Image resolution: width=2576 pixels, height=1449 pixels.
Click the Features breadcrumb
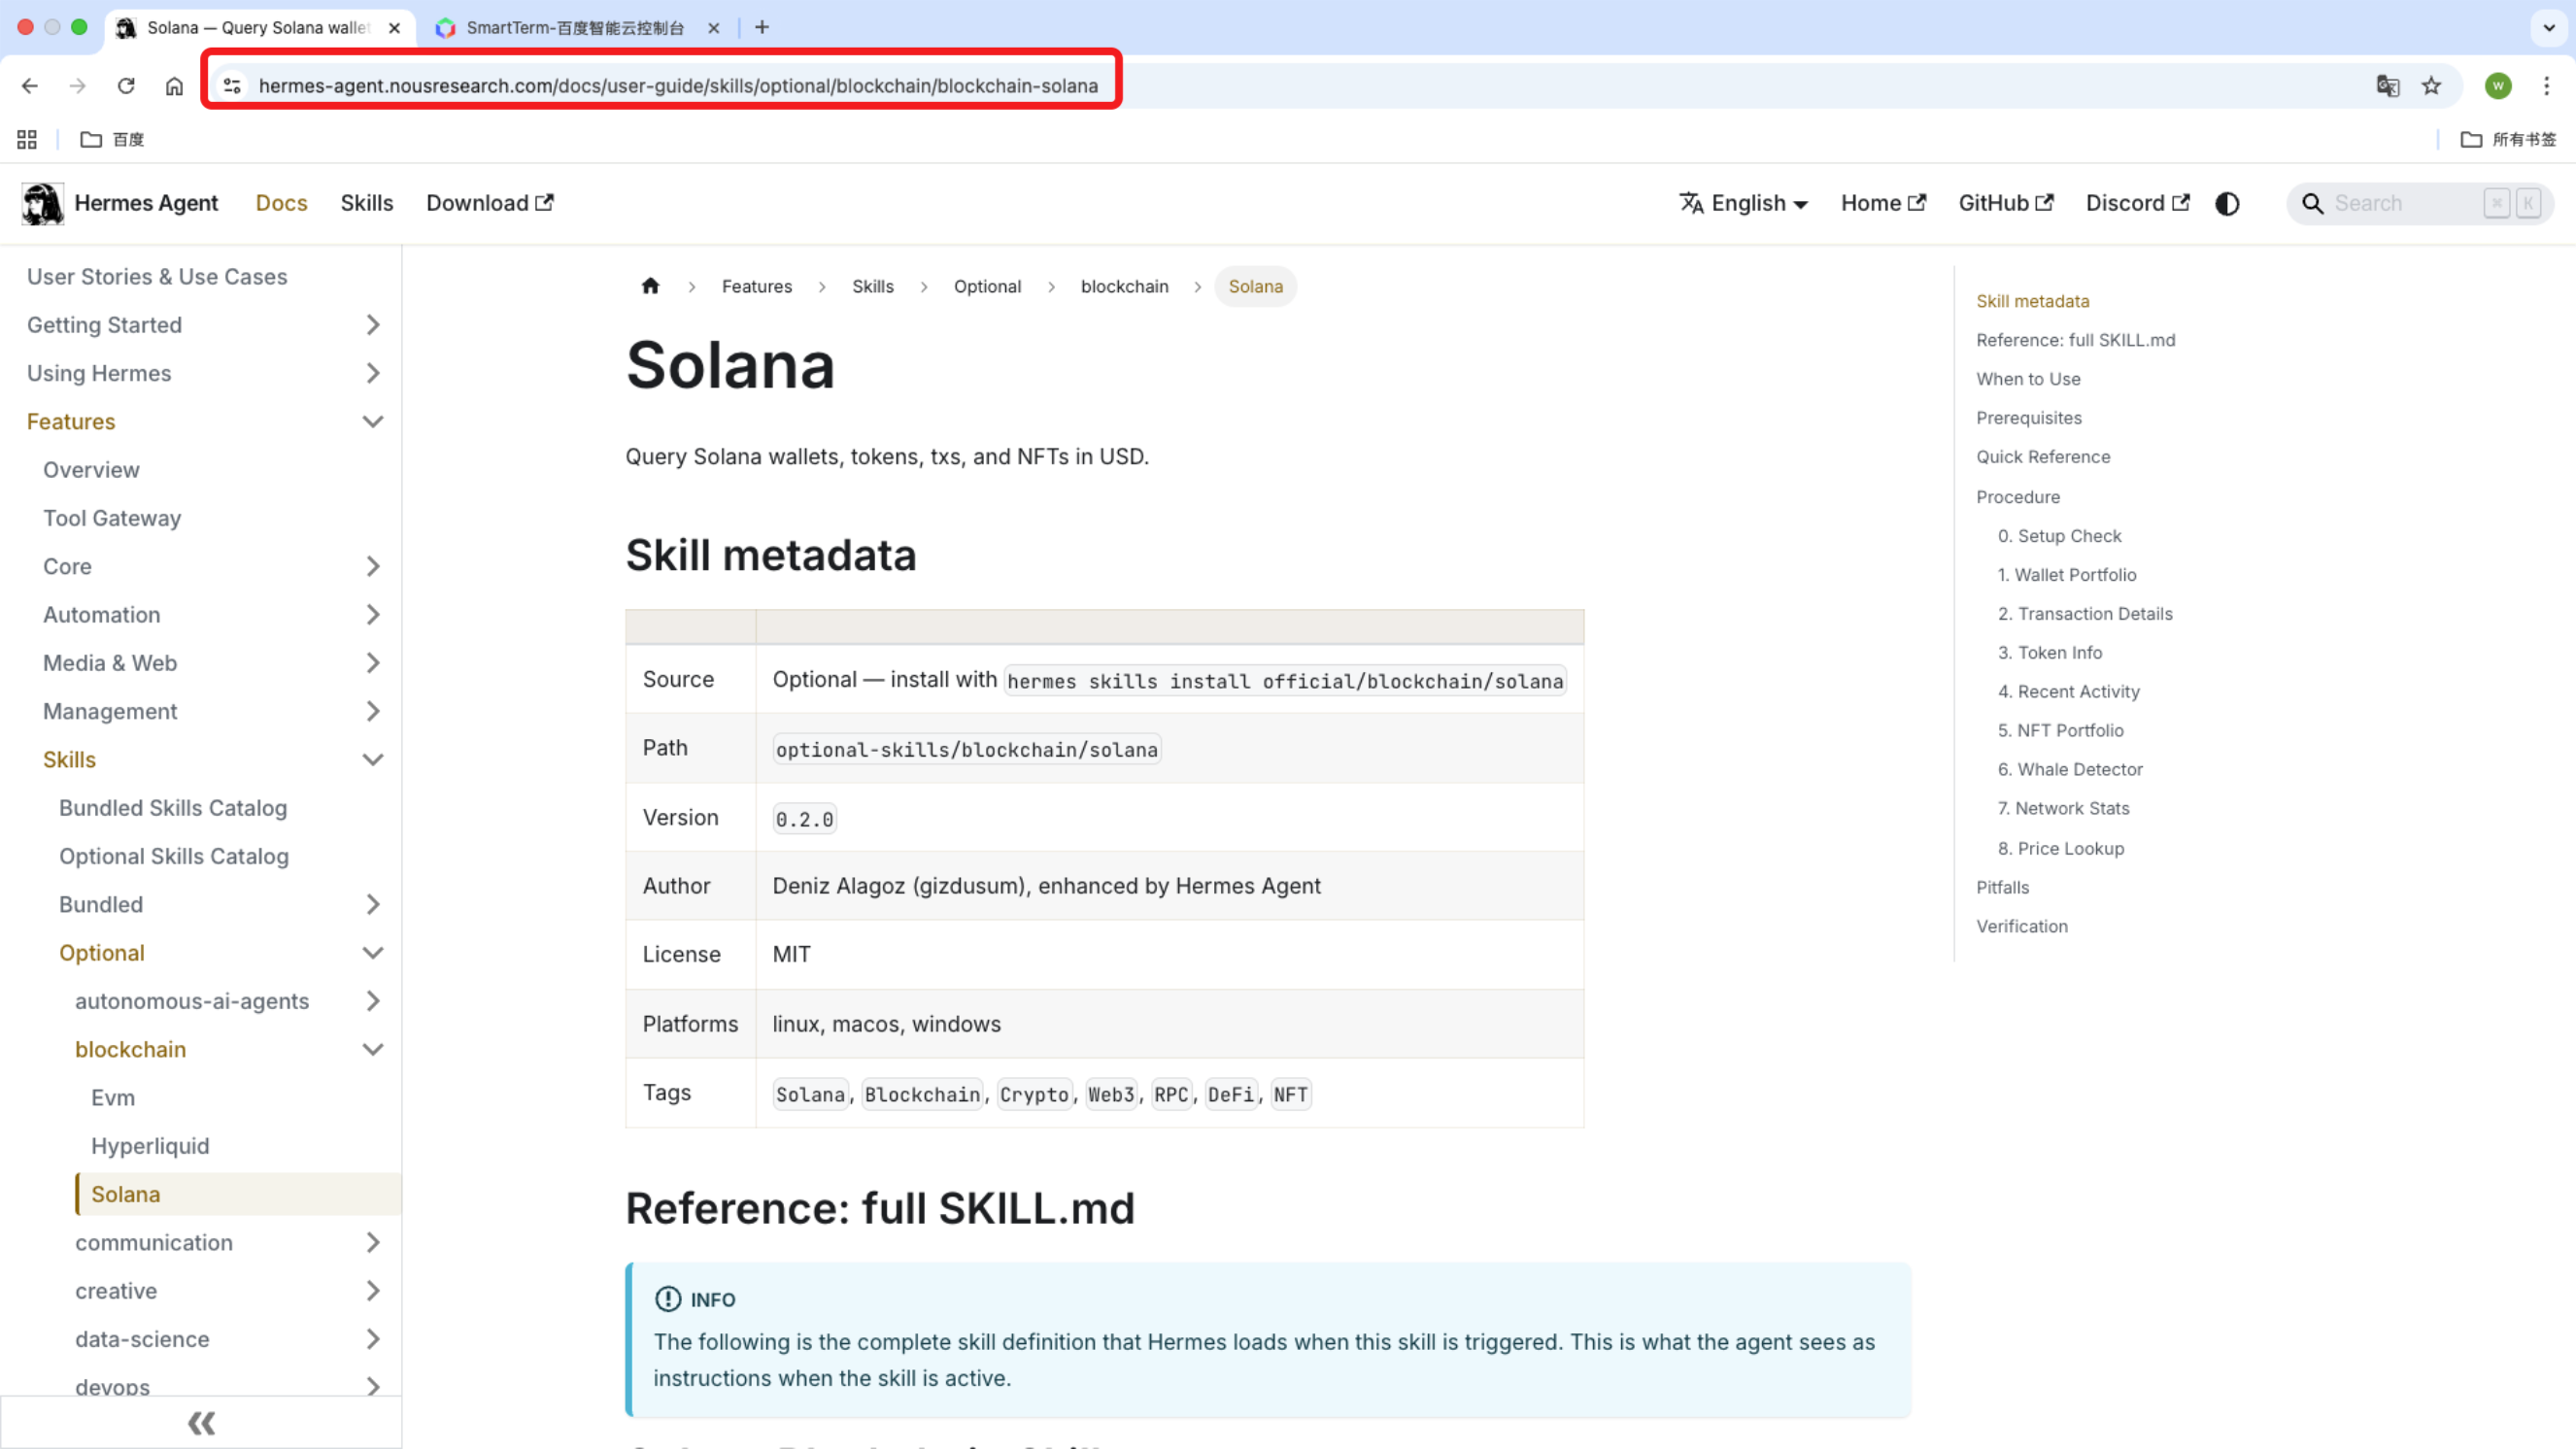click(x=757, y=286)
